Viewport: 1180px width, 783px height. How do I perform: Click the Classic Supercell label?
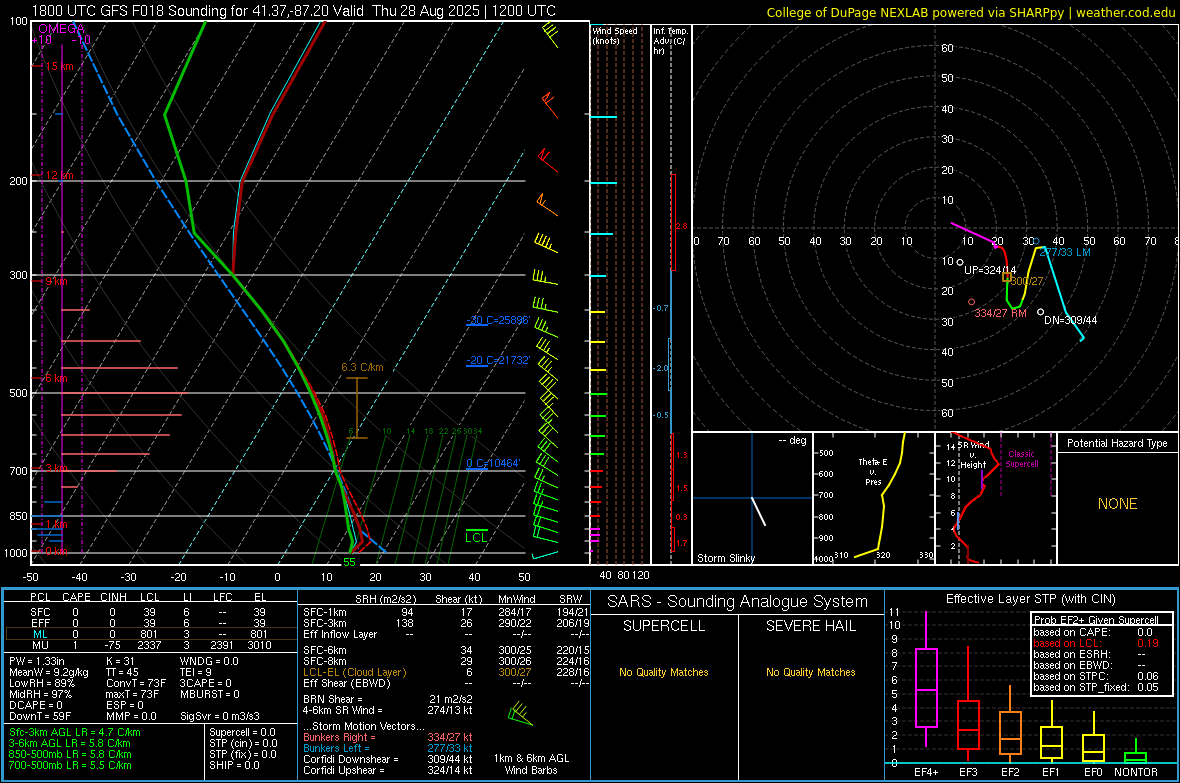1021,459
